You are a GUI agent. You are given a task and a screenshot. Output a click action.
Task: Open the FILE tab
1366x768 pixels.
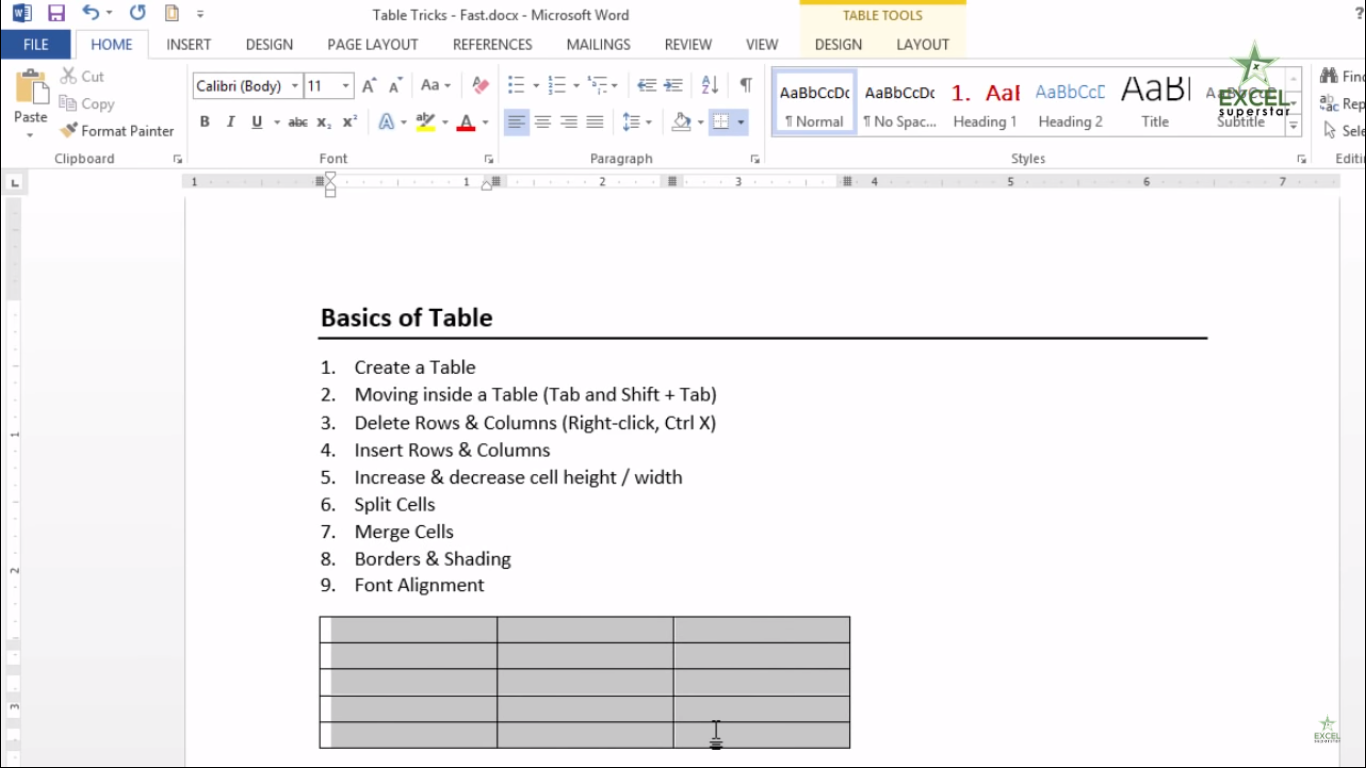[36, 44]
